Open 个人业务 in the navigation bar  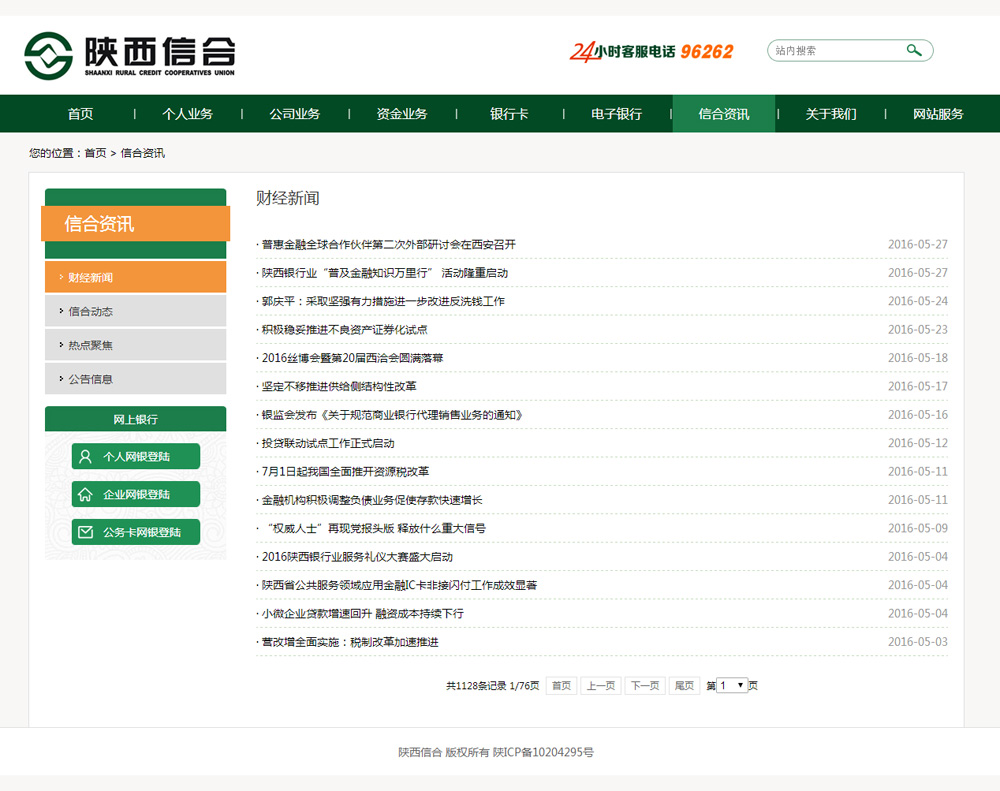pyautogui.click(x=188, y=114)
